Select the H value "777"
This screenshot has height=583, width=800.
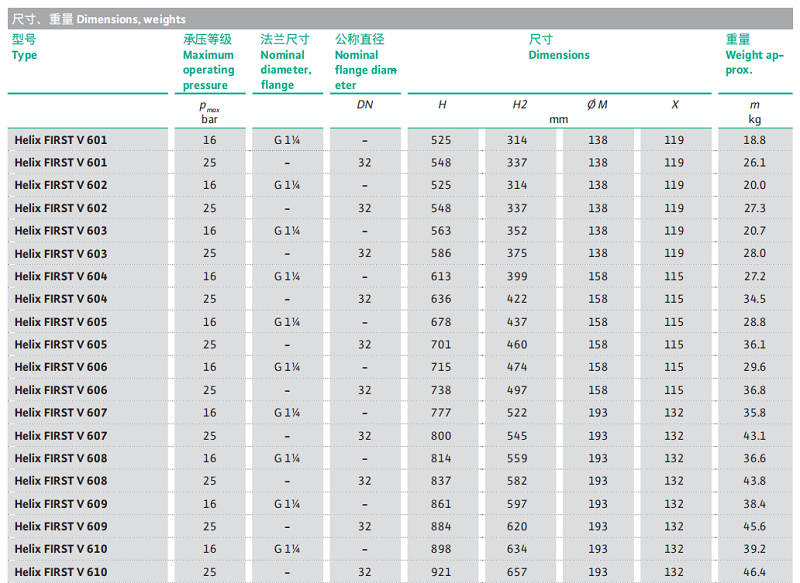[441, 413]
